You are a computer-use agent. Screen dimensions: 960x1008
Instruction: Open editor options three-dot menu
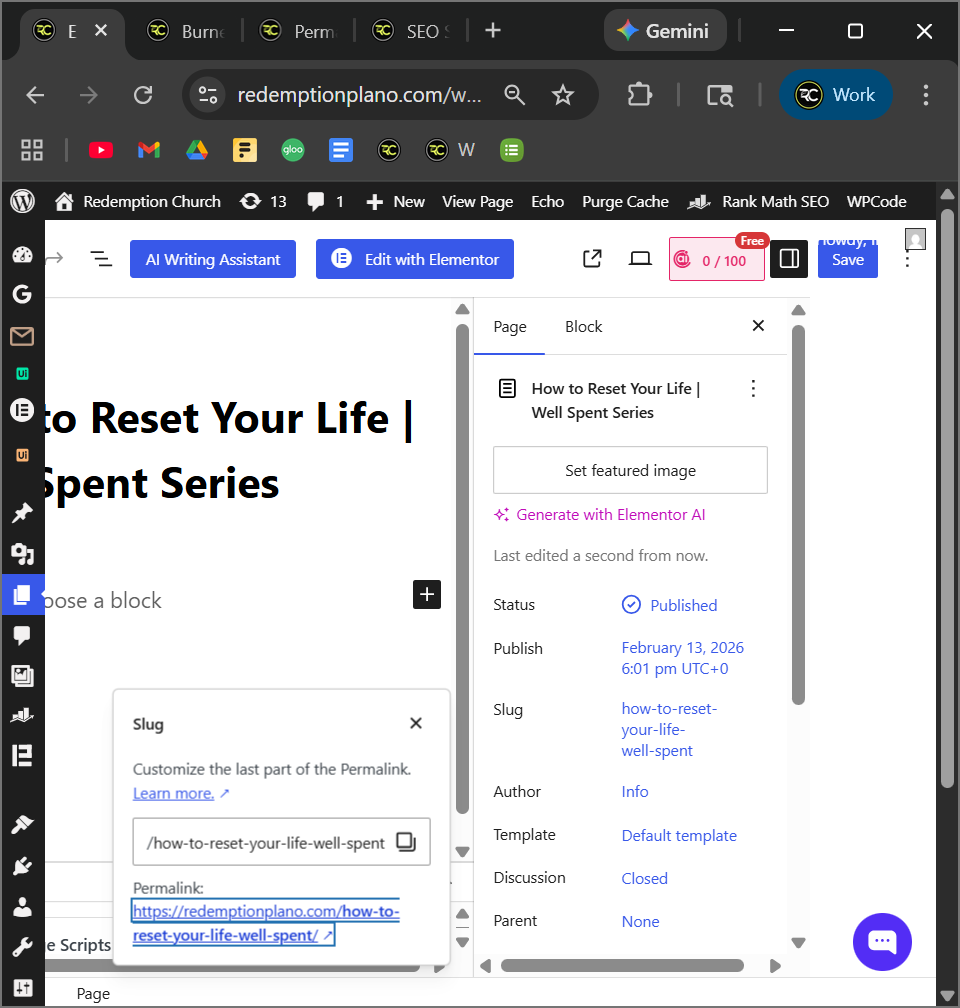(908, 260)
